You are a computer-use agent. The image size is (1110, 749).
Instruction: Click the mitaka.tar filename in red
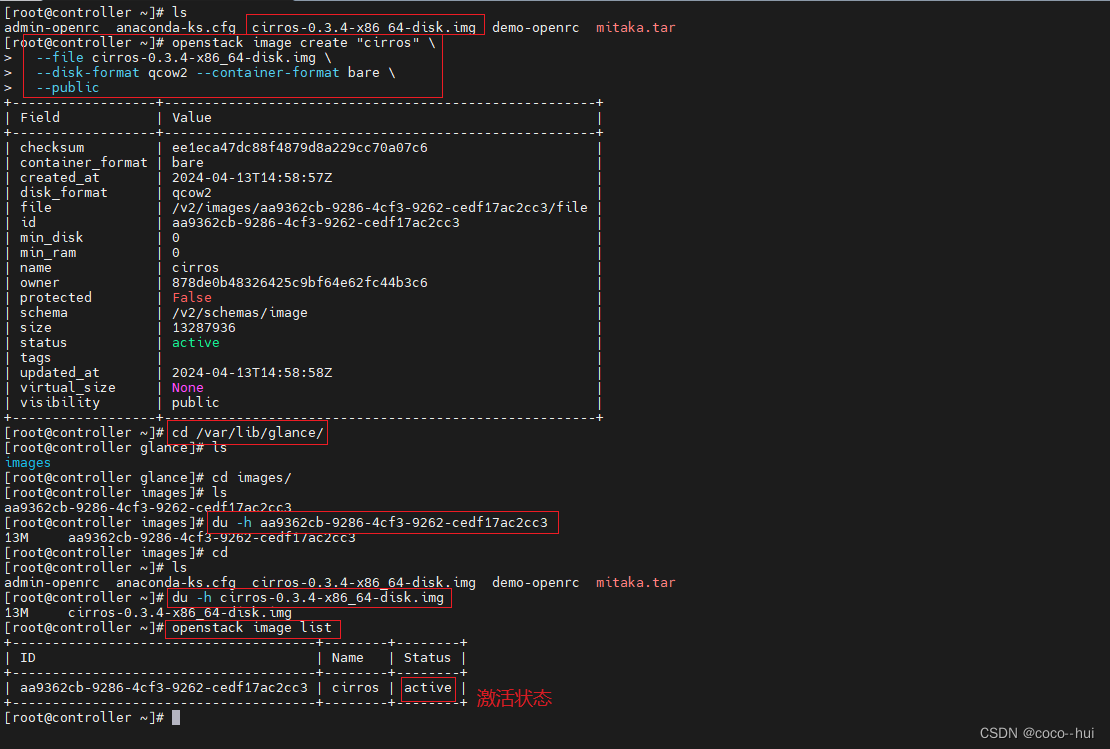tap(635, 27)
